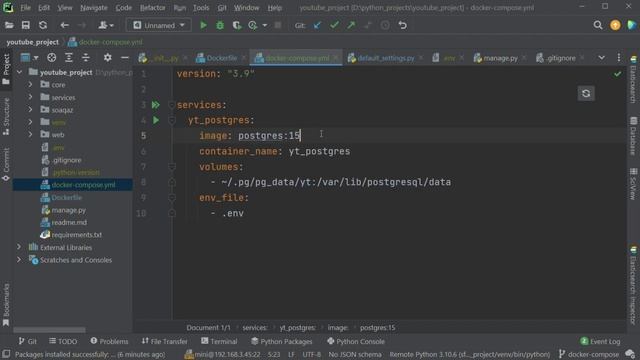Viewport: 640px width, 360px height.
Task: Commit changes with the green checkmark
Action: (x=334, y=25)
